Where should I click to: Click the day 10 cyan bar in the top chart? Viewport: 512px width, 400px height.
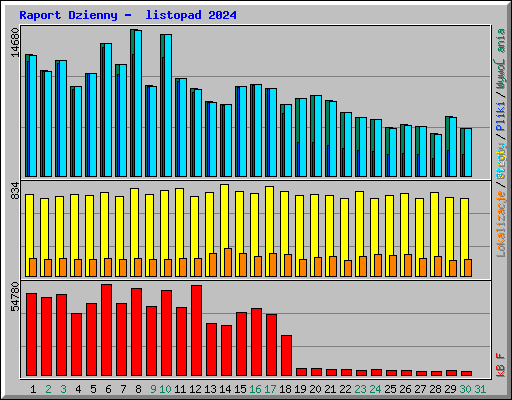[x=168, y=105]
